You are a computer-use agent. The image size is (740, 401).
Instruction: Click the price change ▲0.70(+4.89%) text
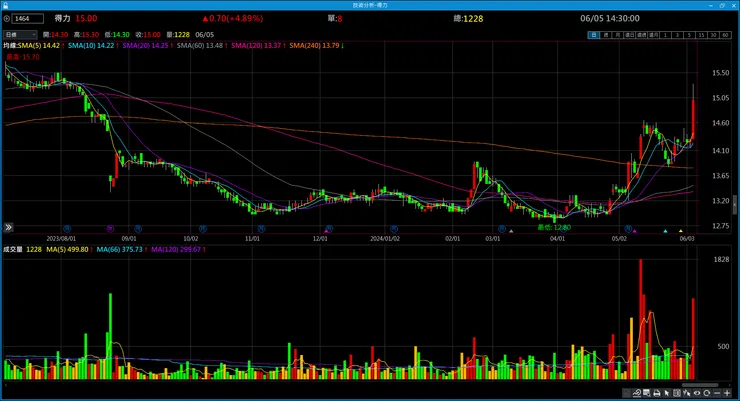(x=233, y=18)
